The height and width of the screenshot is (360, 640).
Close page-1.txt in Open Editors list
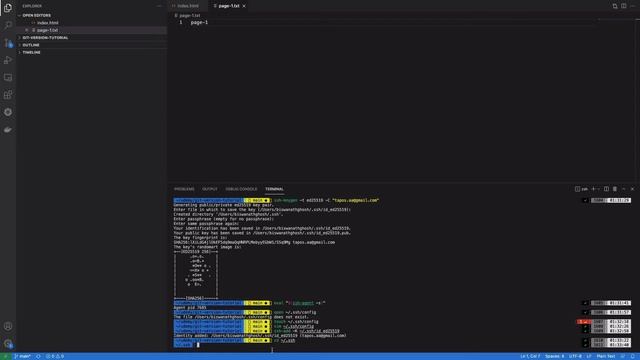tap(27, 30)
